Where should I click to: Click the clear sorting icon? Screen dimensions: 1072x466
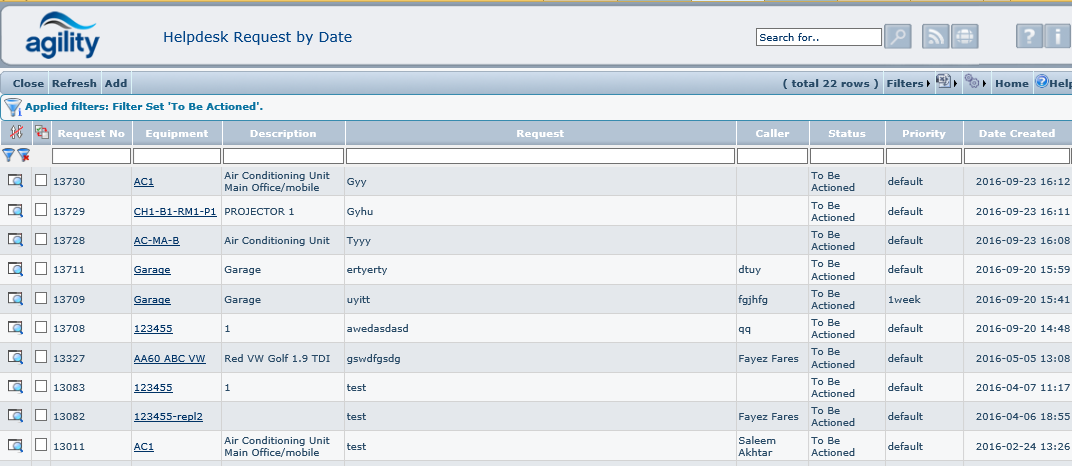pyautogui.click(x=15, y=133)
